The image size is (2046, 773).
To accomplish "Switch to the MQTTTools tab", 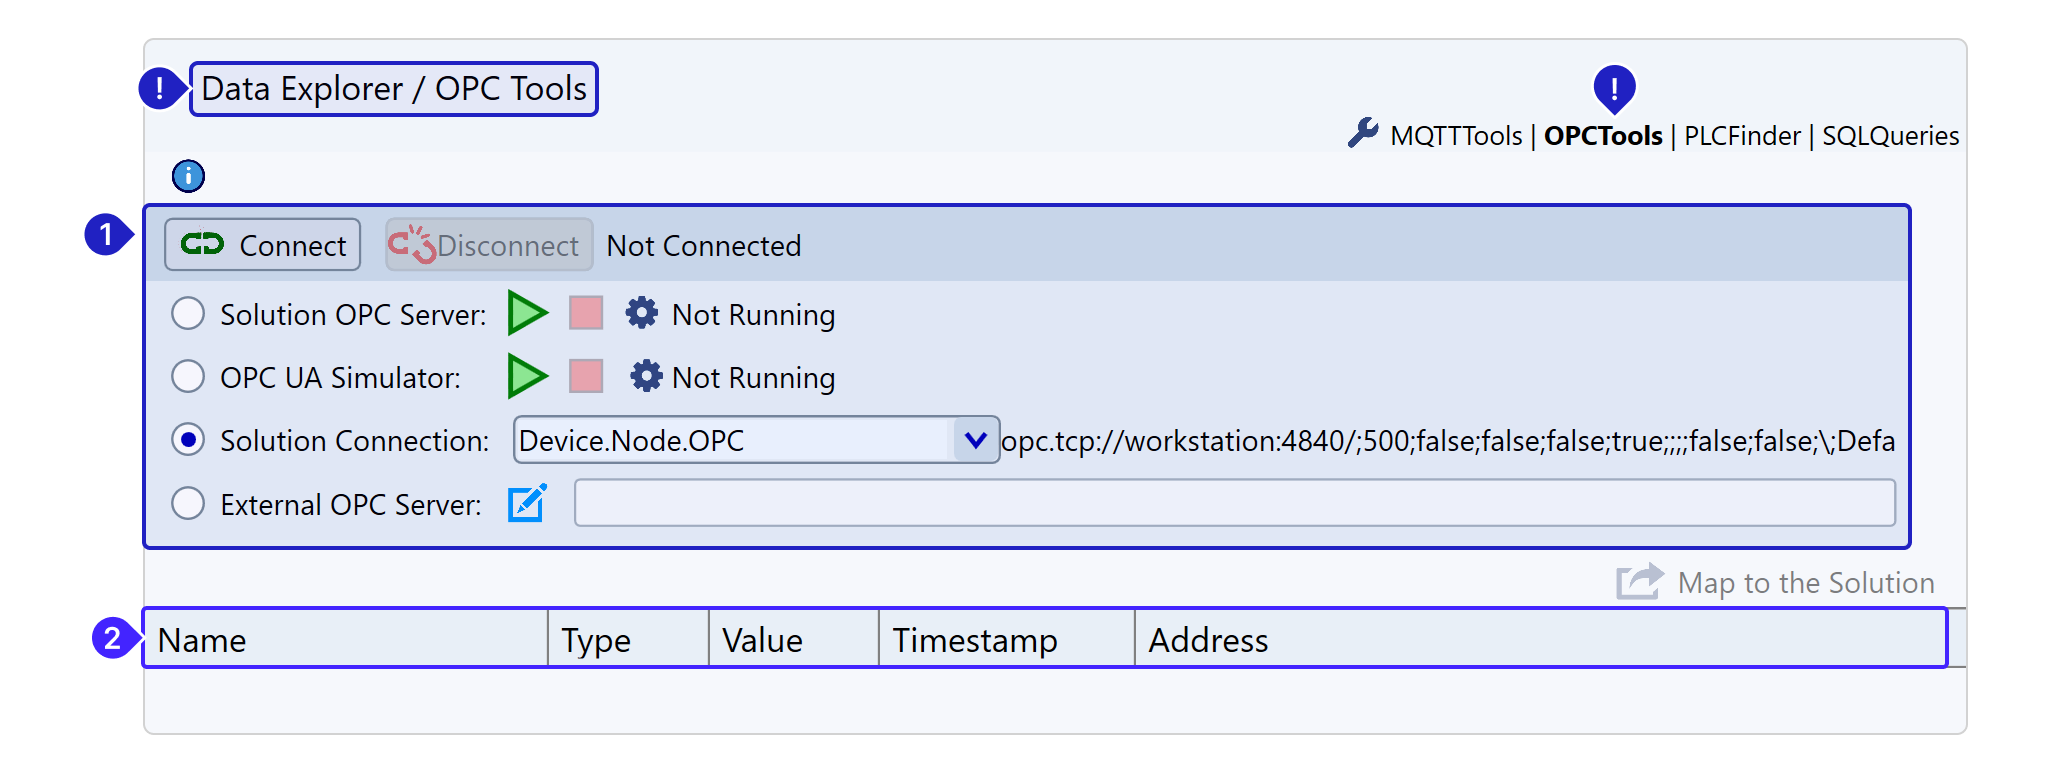I will (1456, 136).
